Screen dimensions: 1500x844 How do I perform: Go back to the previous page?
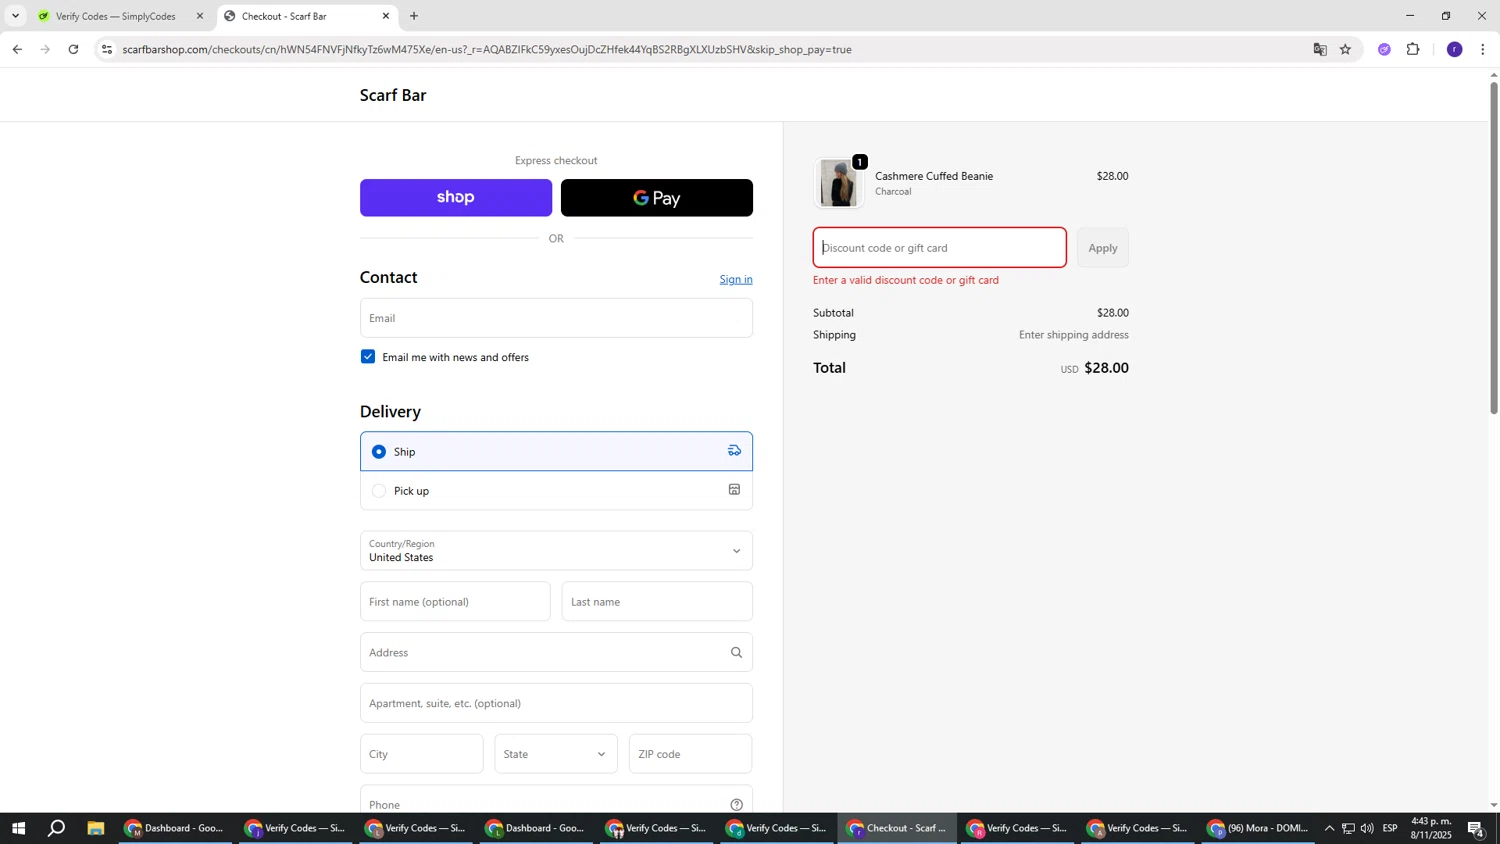click(17, 49)
